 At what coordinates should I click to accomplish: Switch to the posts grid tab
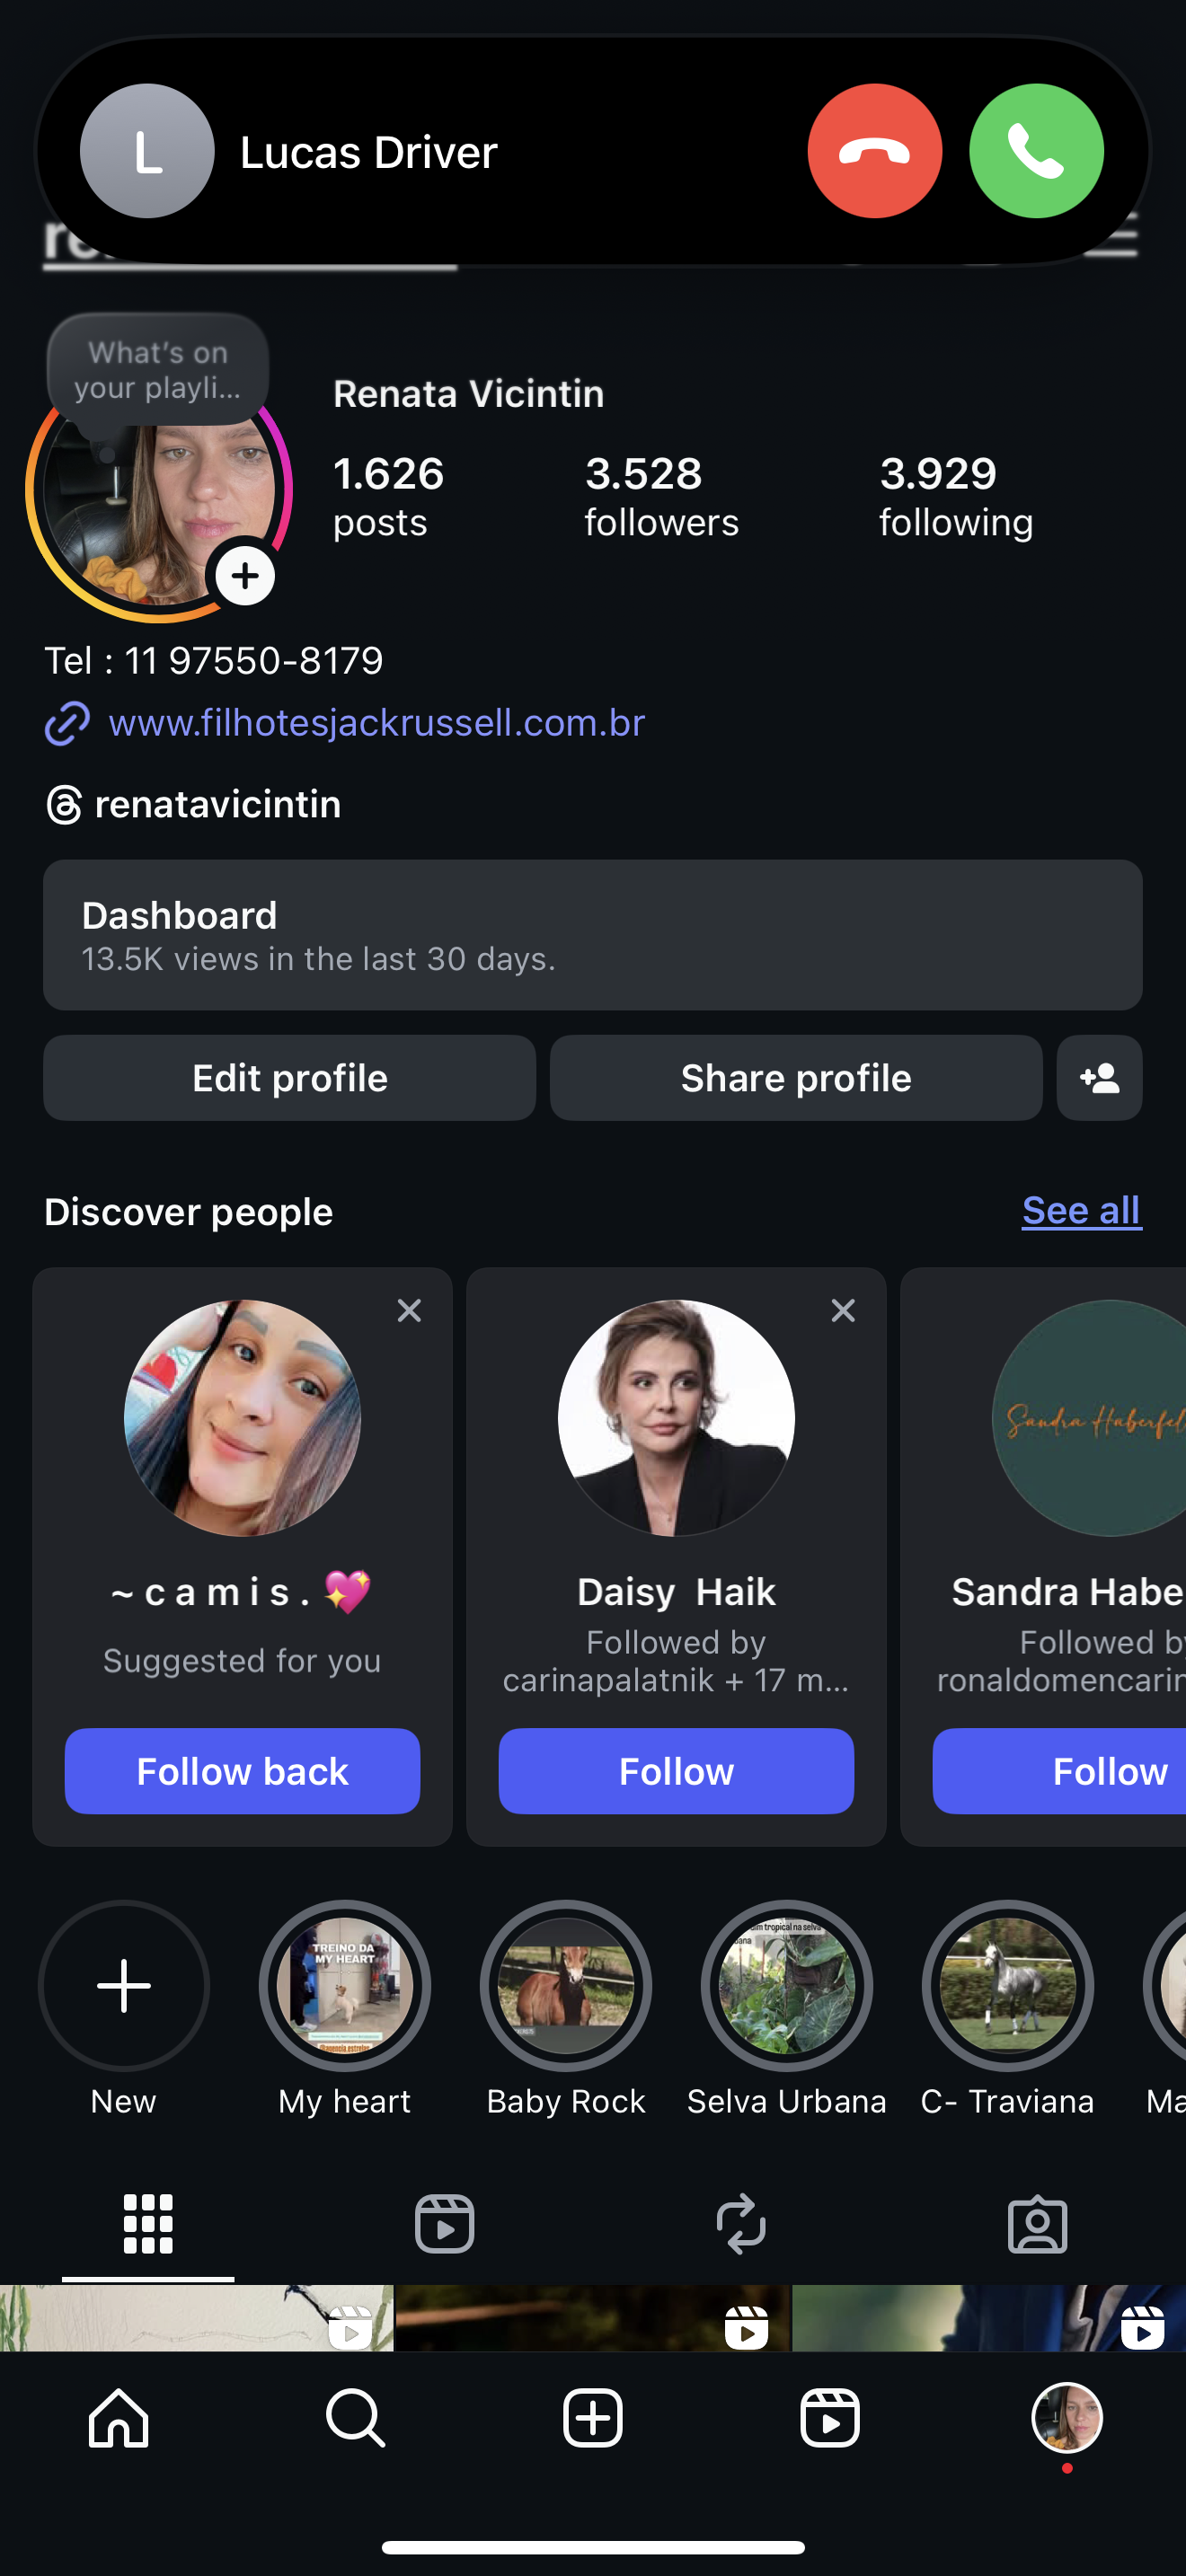pyautogui.click(x=148, y=2224)
